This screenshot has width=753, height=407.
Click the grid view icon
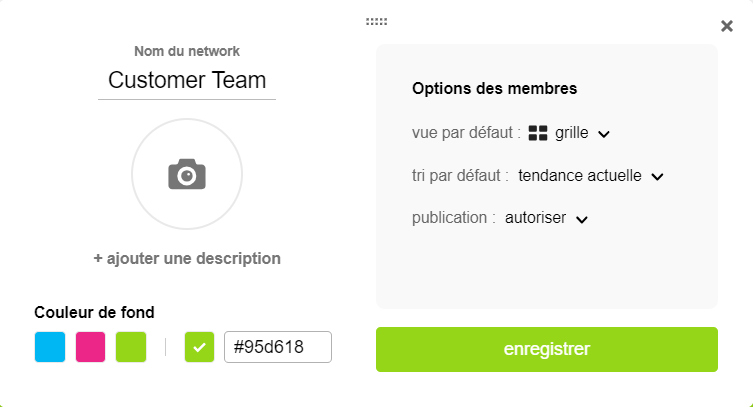pyautogui.click(x=538, y=133)
